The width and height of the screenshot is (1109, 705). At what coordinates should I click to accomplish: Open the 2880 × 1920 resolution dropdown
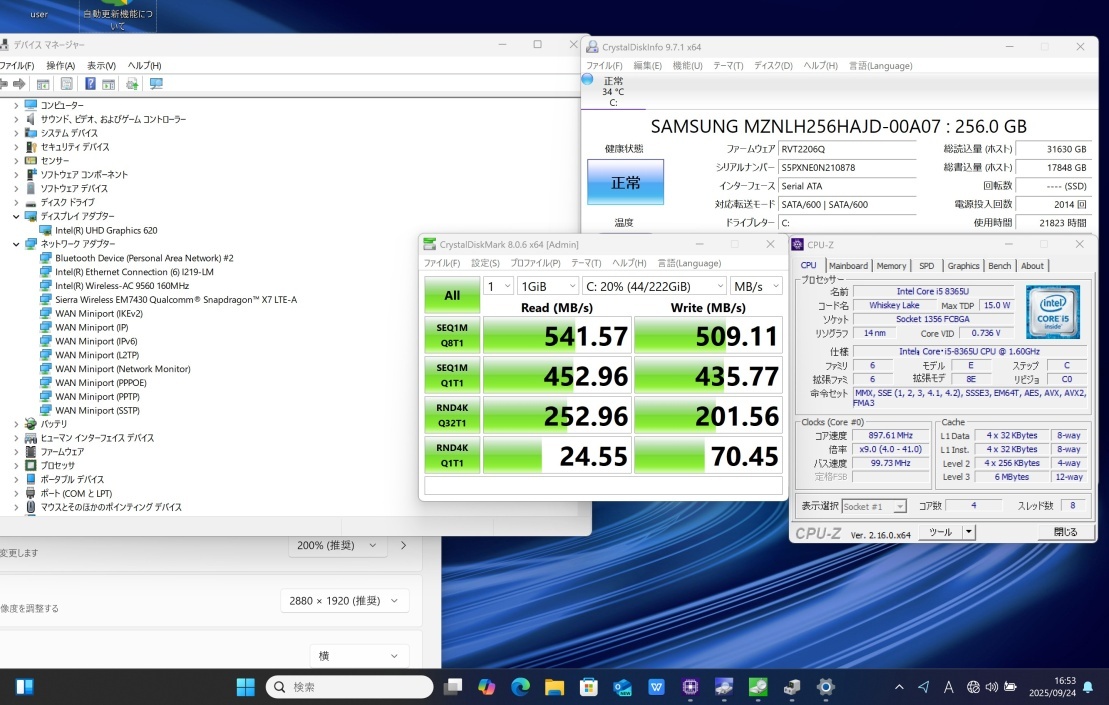(344, 601)
